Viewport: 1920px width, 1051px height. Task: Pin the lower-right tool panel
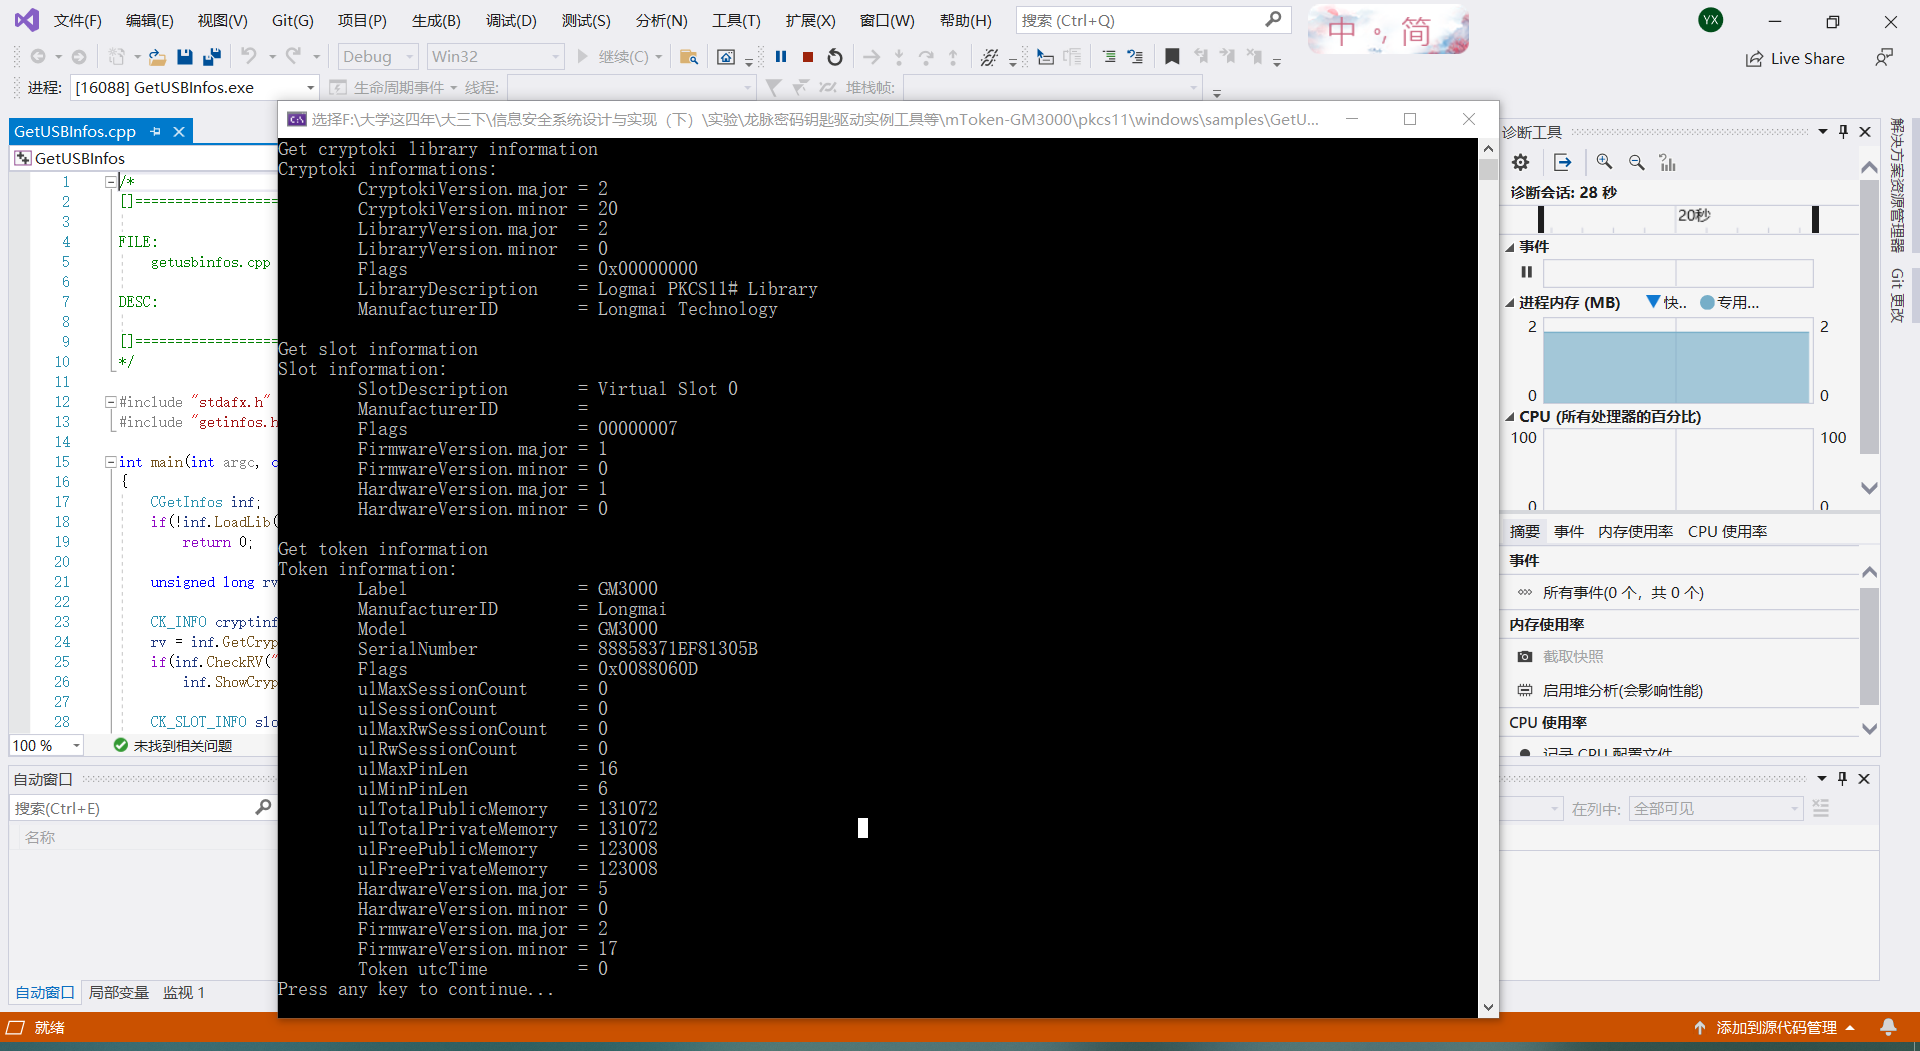(x=1842, y=778)
